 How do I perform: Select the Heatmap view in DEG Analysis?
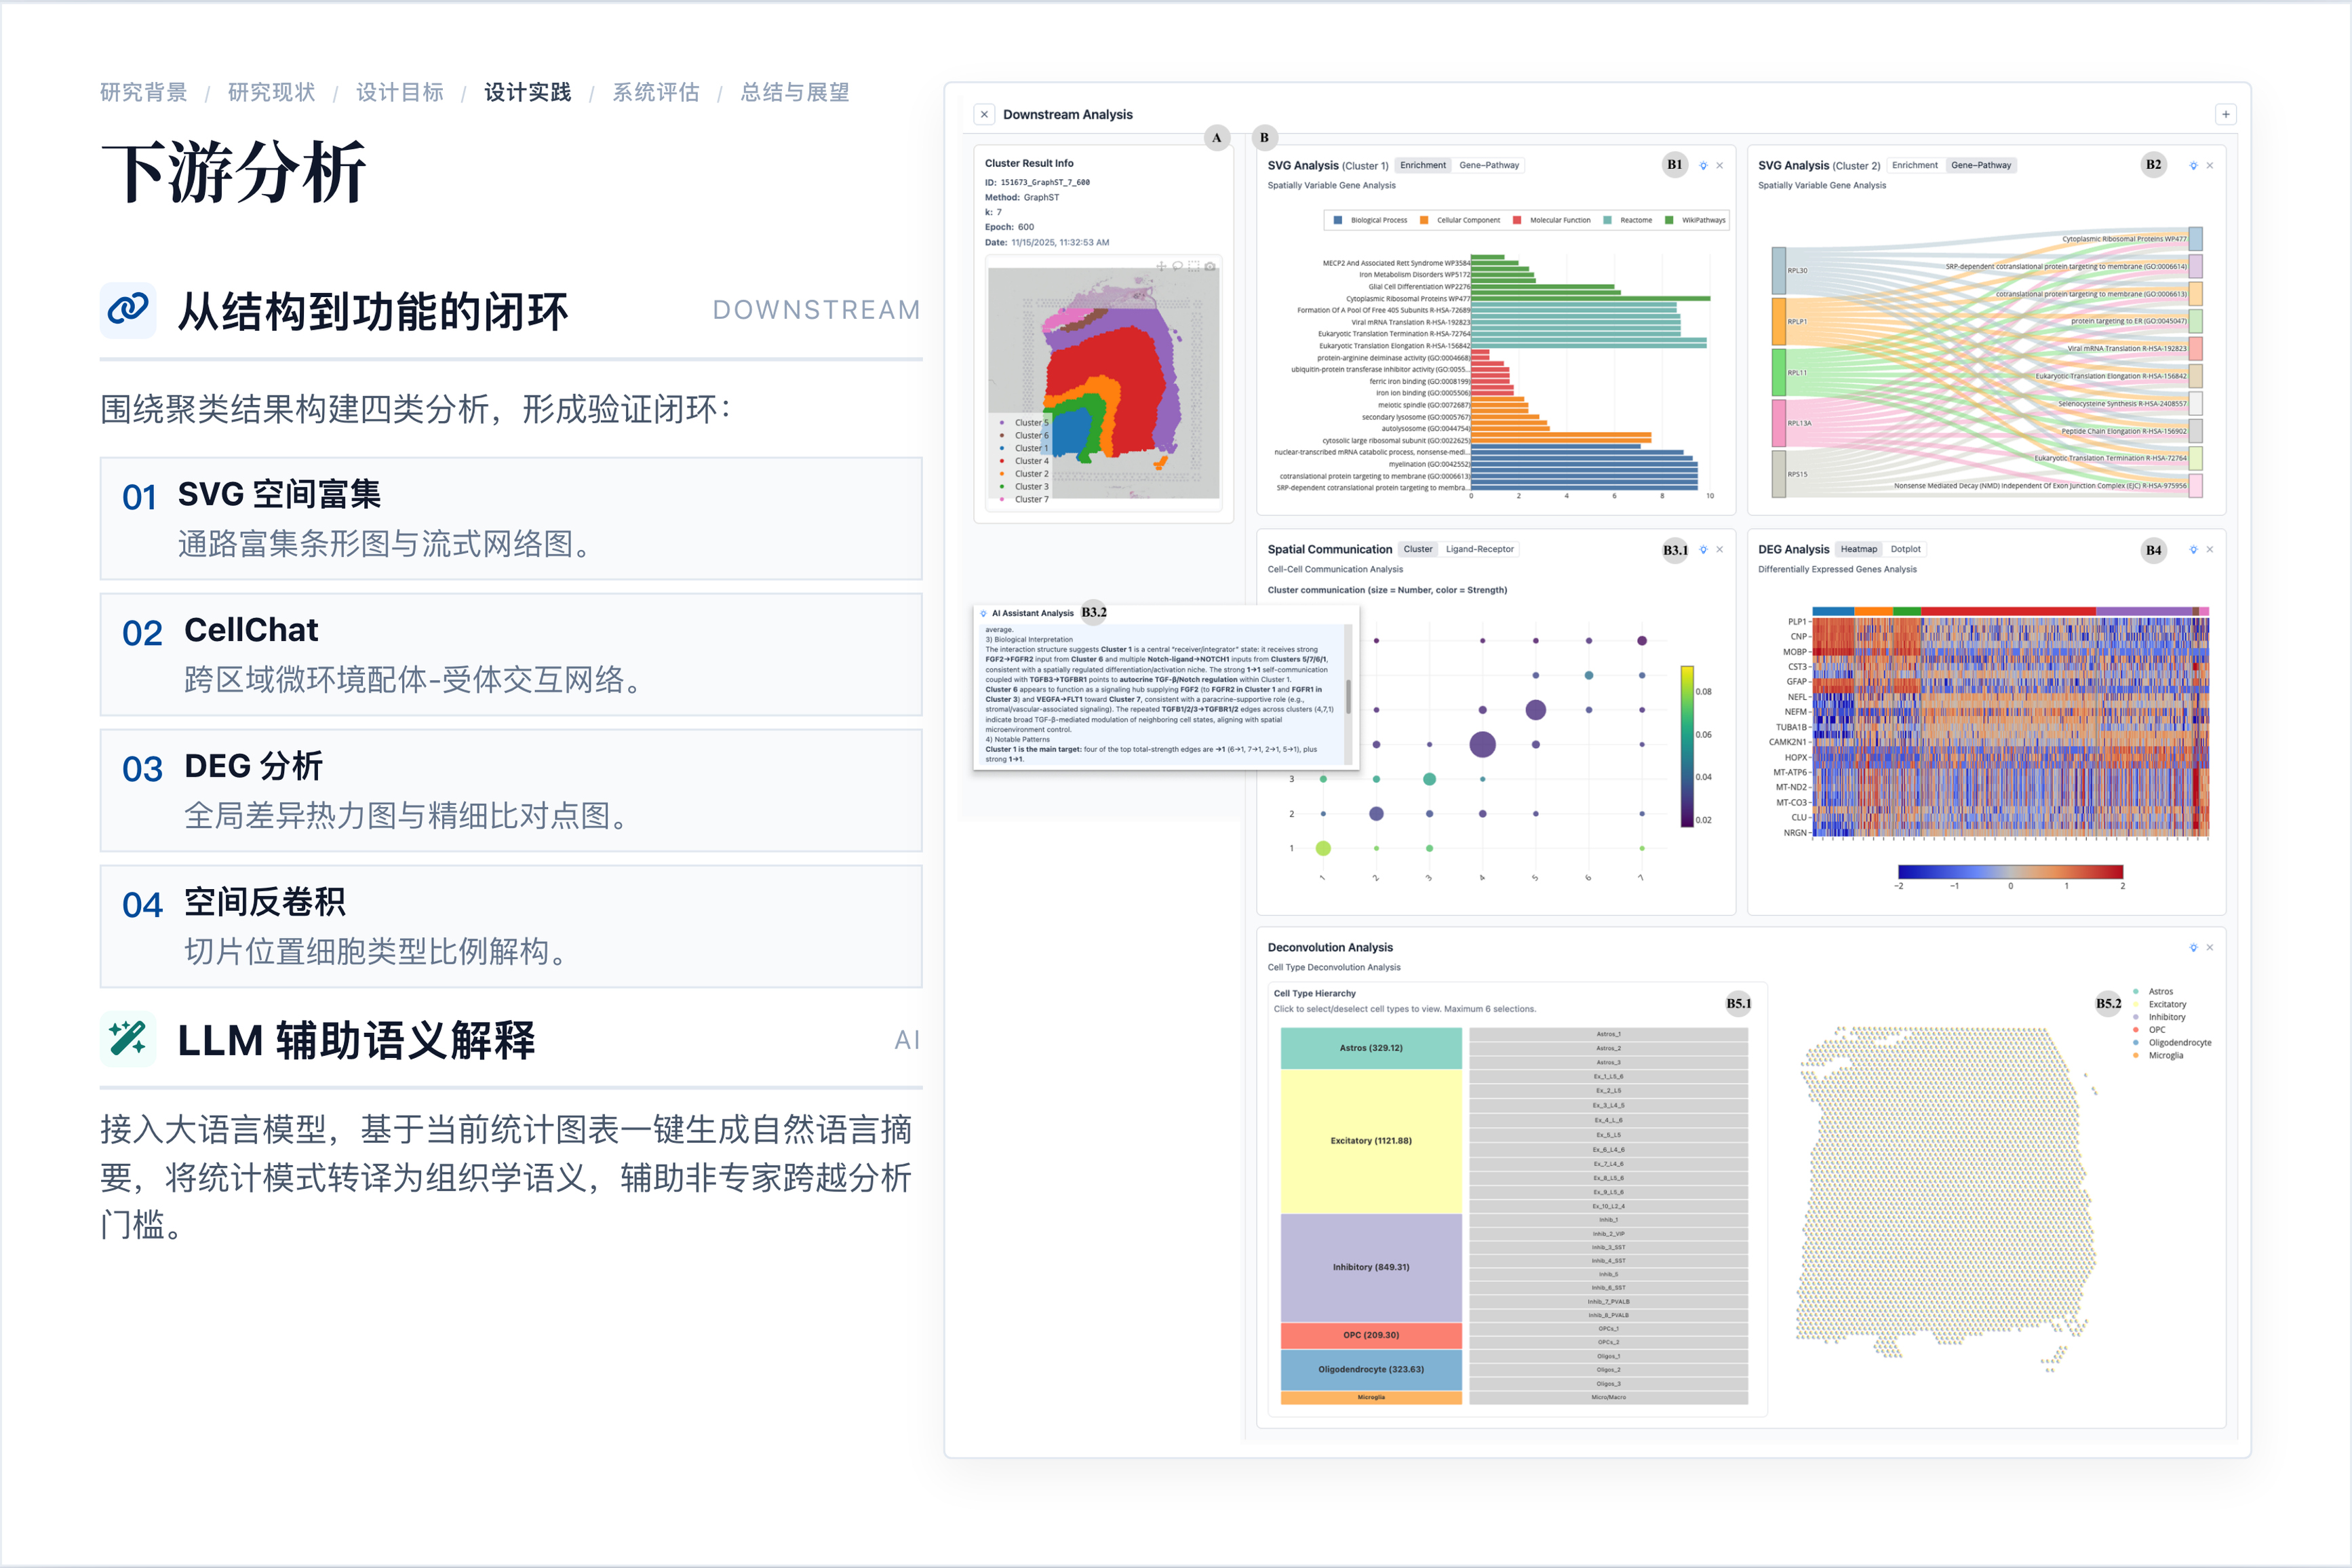click(1858, 549)
